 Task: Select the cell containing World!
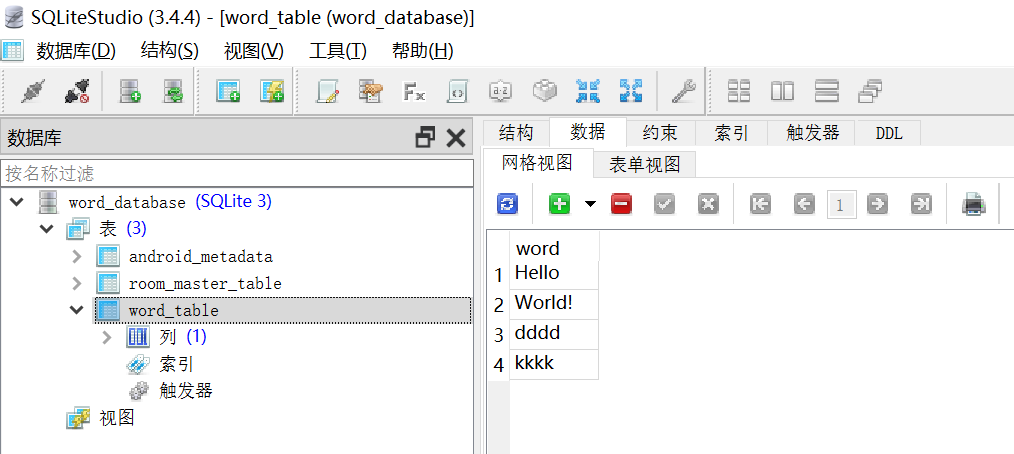pos(554,304)
